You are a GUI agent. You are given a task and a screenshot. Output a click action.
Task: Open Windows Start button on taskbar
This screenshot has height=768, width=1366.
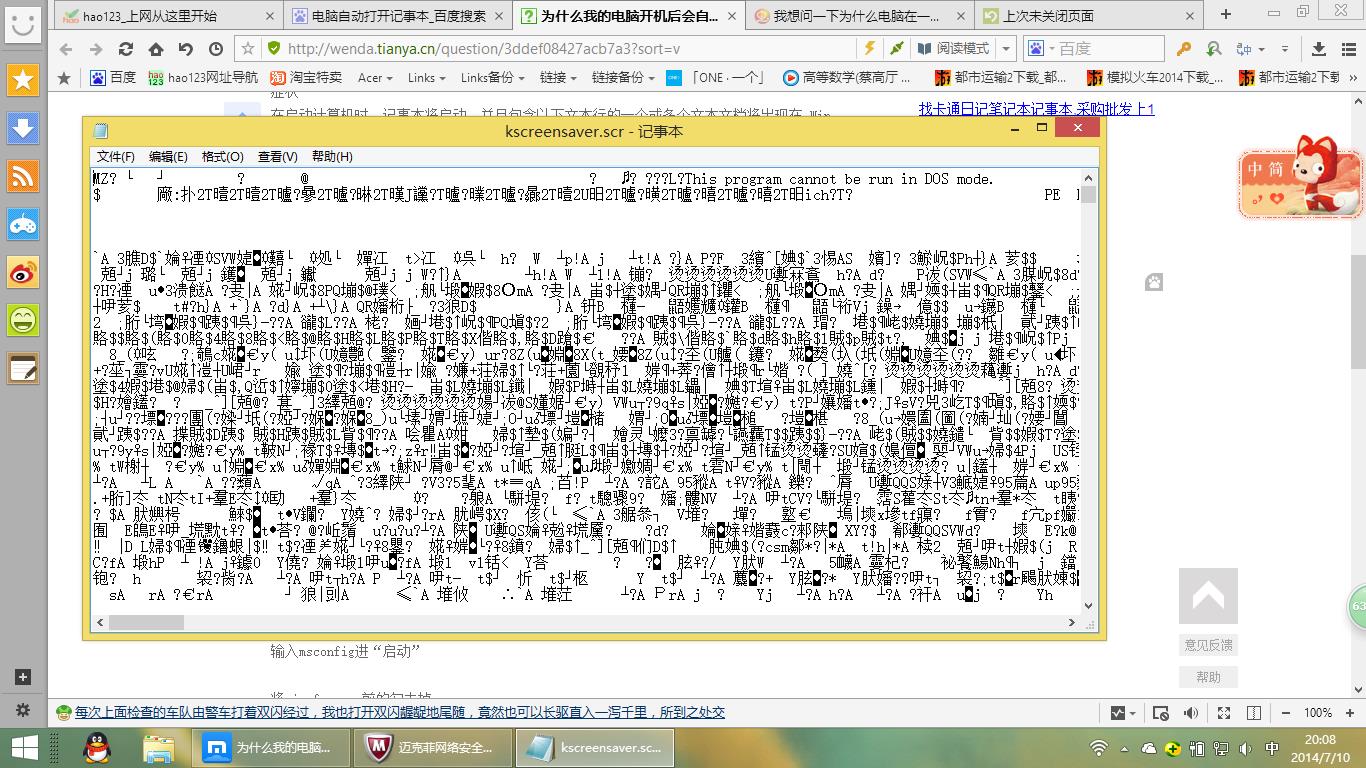point(24,747)
